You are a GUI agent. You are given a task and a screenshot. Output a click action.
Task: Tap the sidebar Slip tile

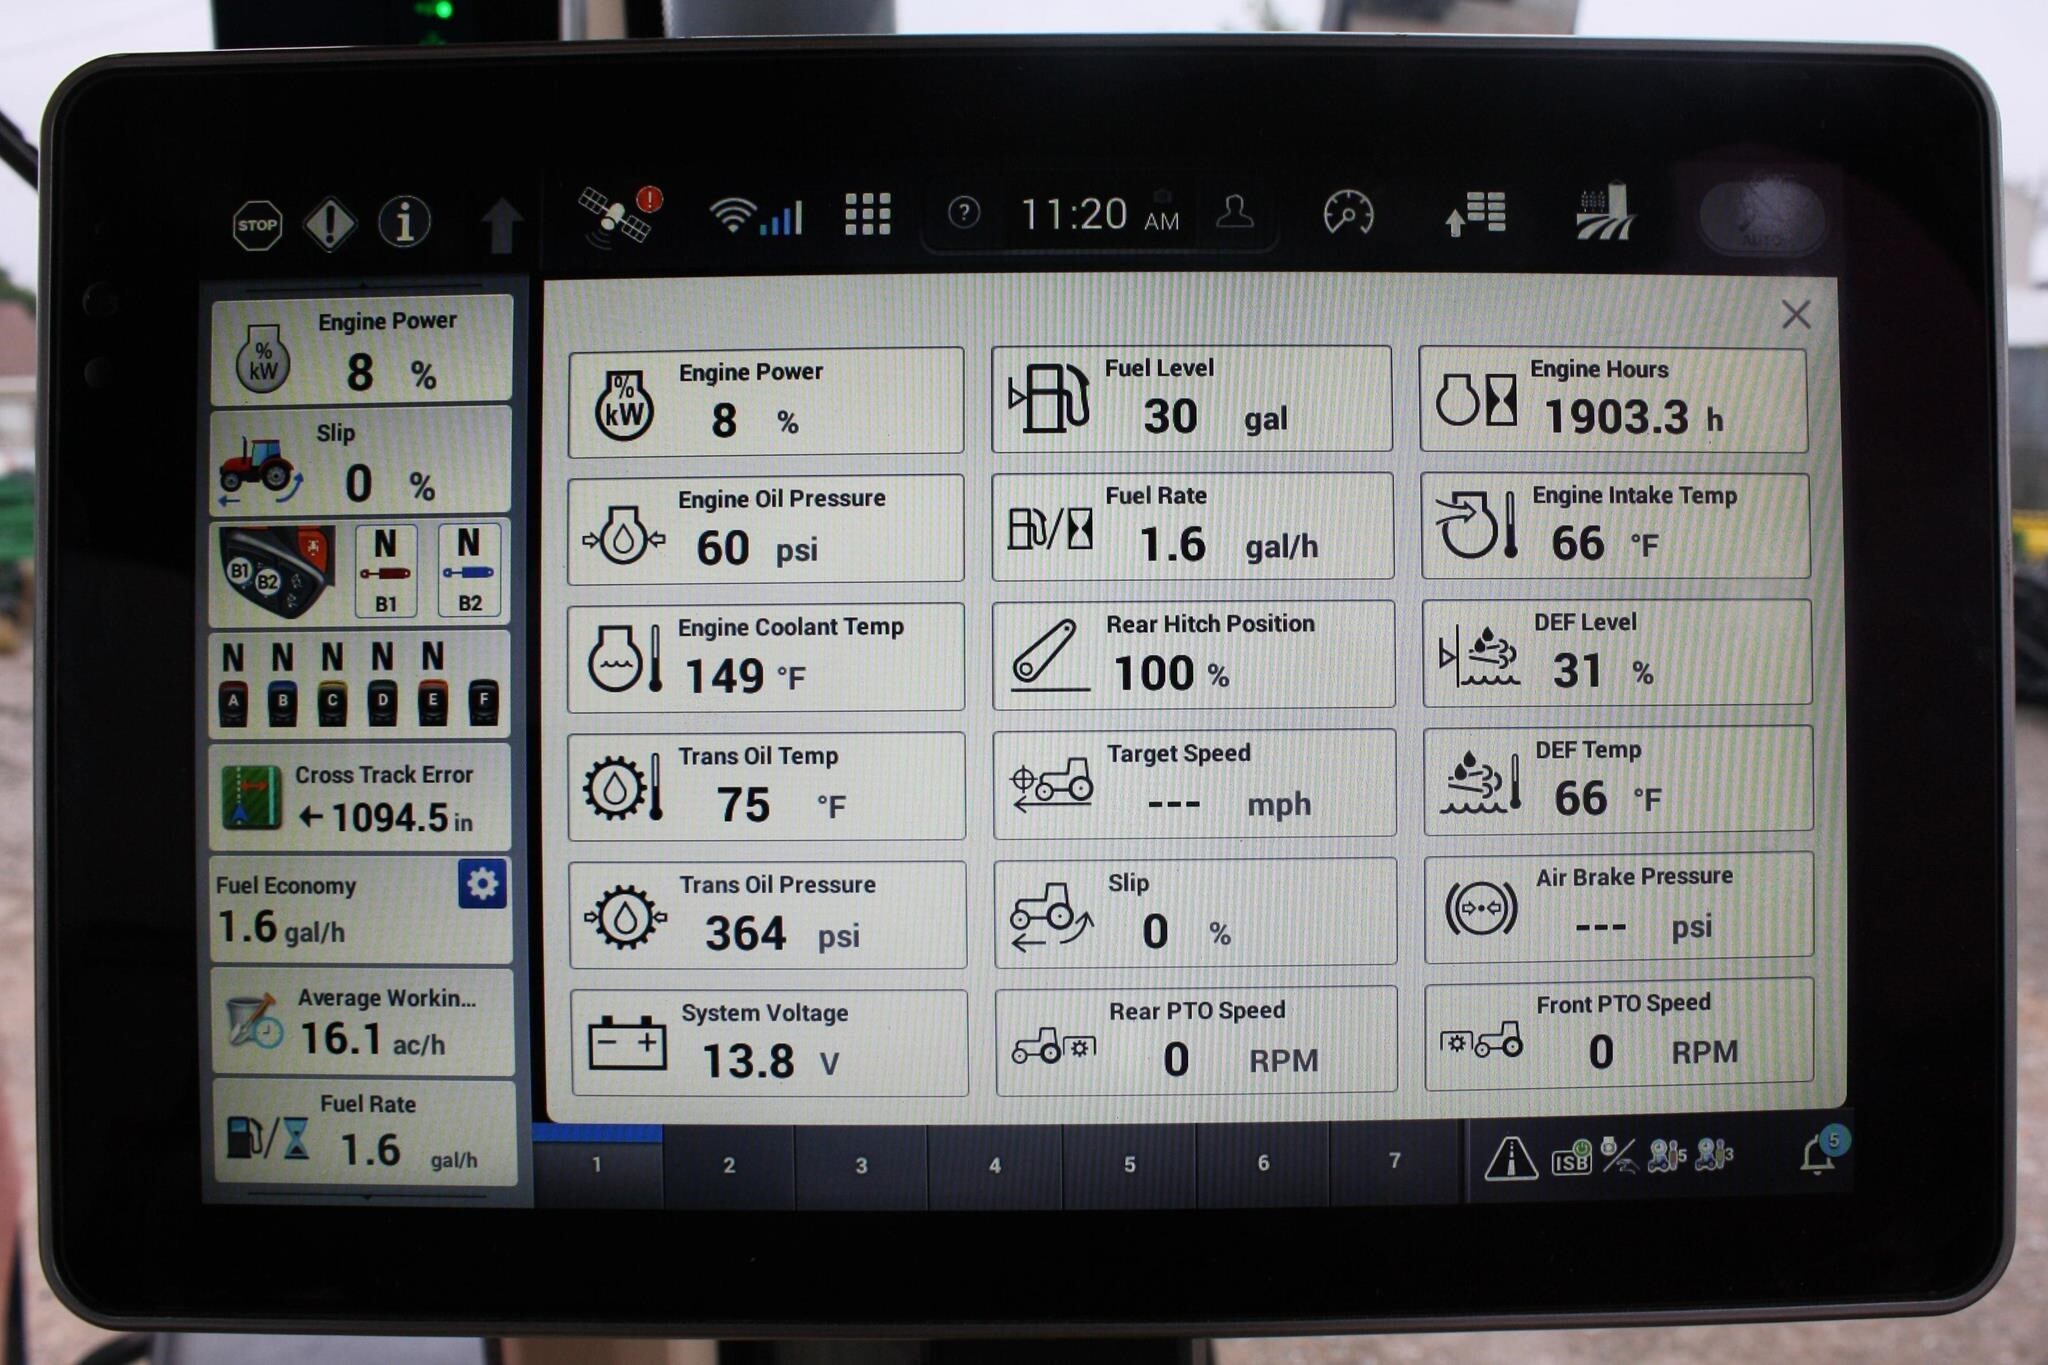360,461
